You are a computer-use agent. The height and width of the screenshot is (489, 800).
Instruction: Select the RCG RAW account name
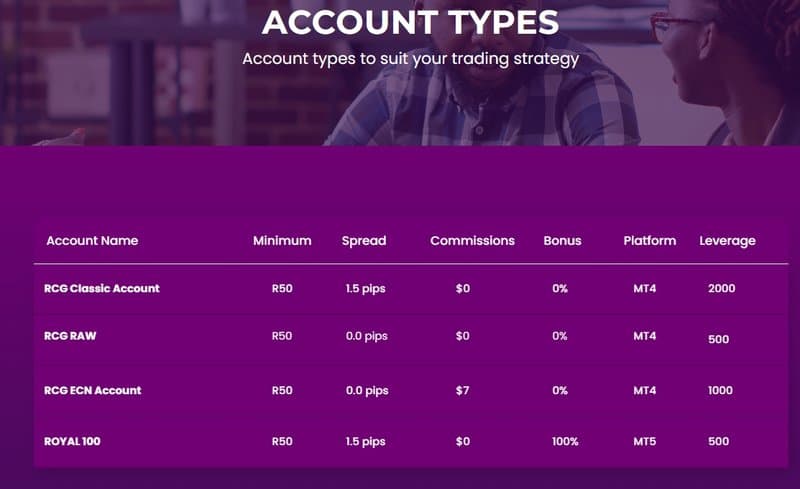[x=70, y=336]
